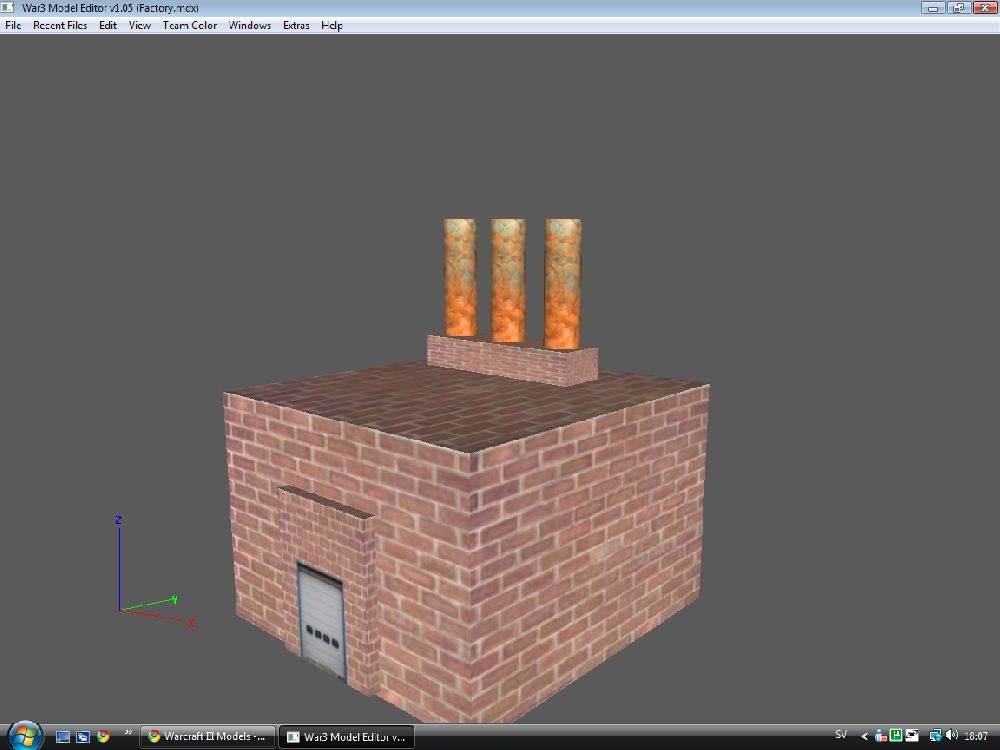Screen dimensions: 1000x750
Task: Open the File menu
Action: [x=13, y=26]
